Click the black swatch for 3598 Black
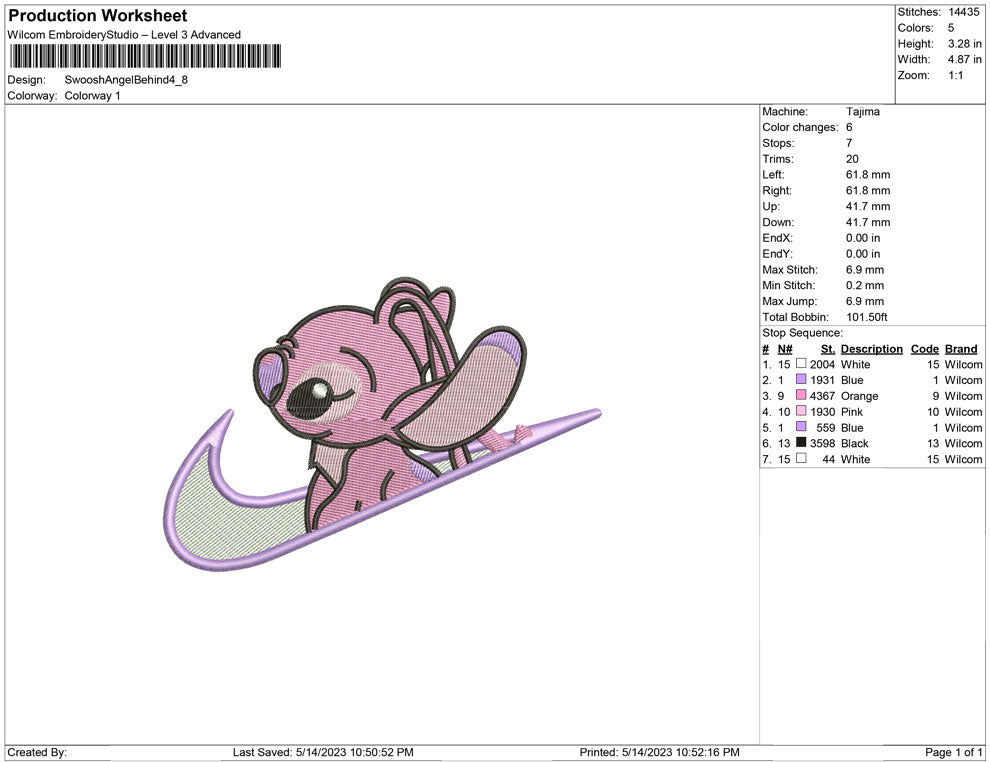The width and height of the screenshot is (990, 762). [801, 443]
